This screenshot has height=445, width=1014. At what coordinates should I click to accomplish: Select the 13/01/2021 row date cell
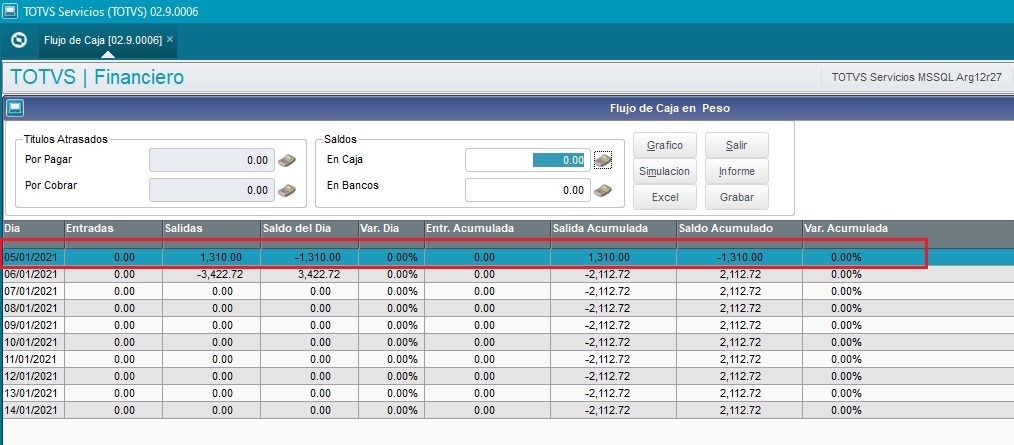tap(32, 393)
